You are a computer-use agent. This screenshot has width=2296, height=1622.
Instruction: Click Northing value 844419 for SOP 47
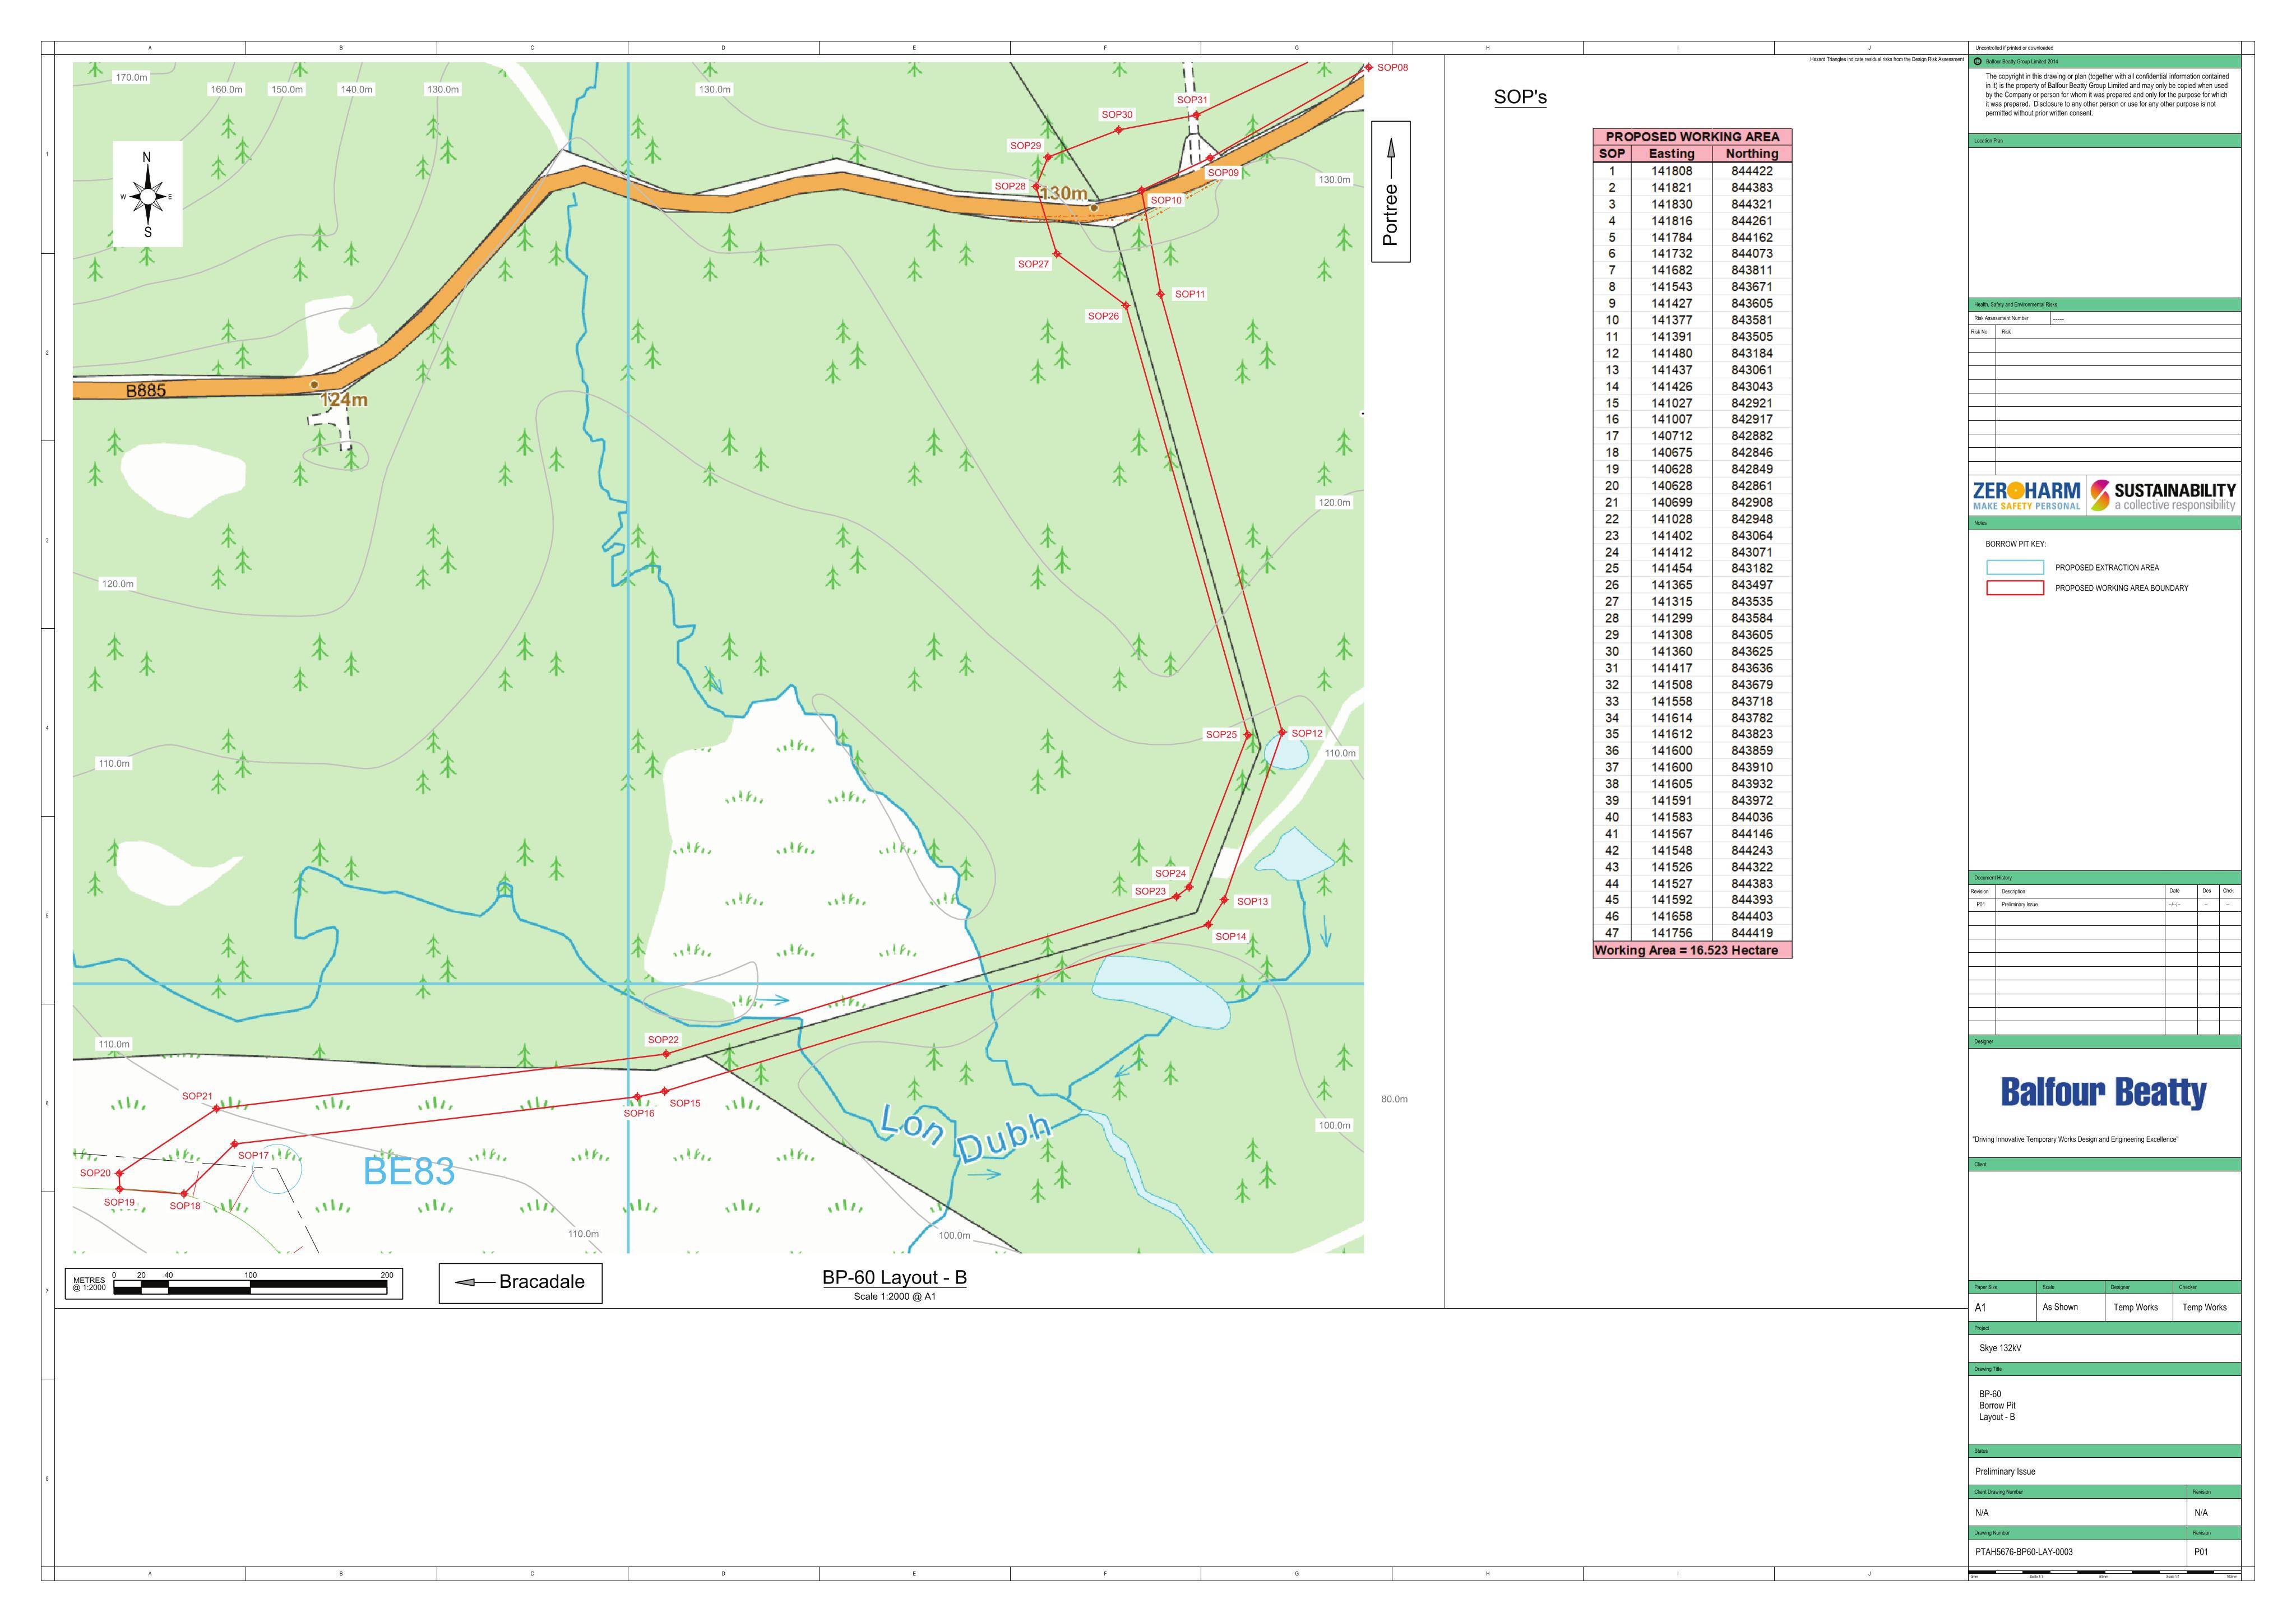(x=1752, y=933)
